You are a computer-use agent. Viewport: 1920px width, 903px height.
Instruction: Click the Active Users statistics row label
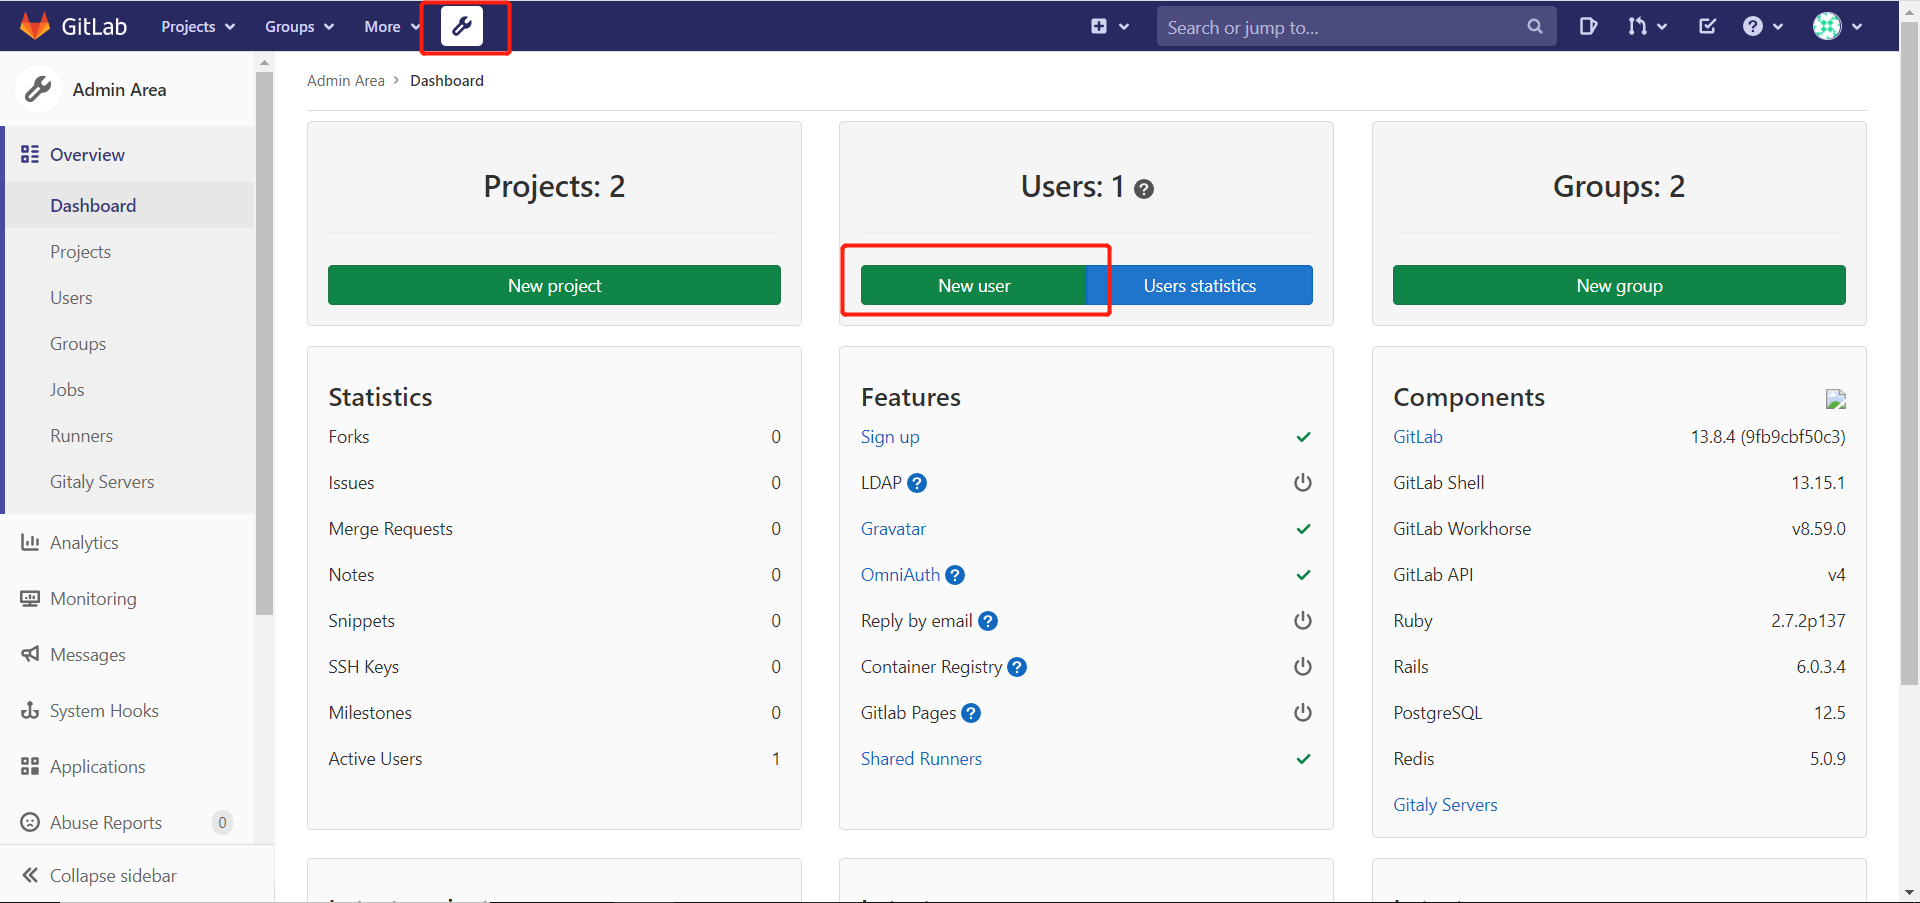pyautogui.click(x=375, y=759)
